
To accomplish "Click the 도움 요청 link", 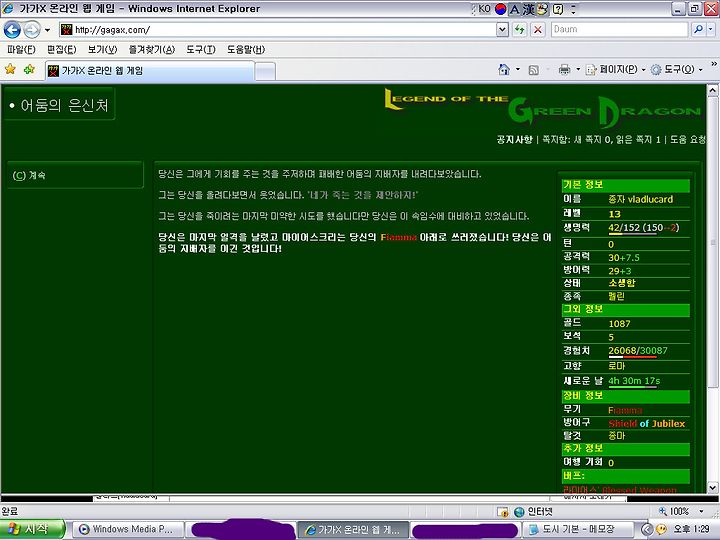I will pyautogui.click(x=687, y=139).
